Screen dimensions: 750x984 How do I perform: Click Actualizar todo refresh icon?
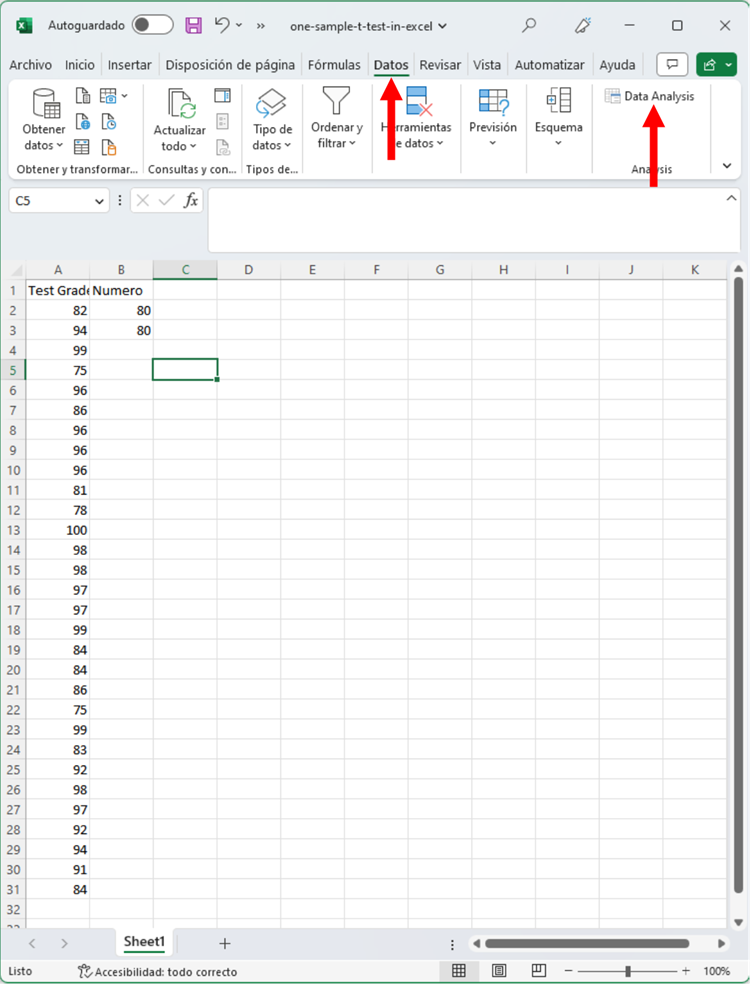click(x=180, y=103)
